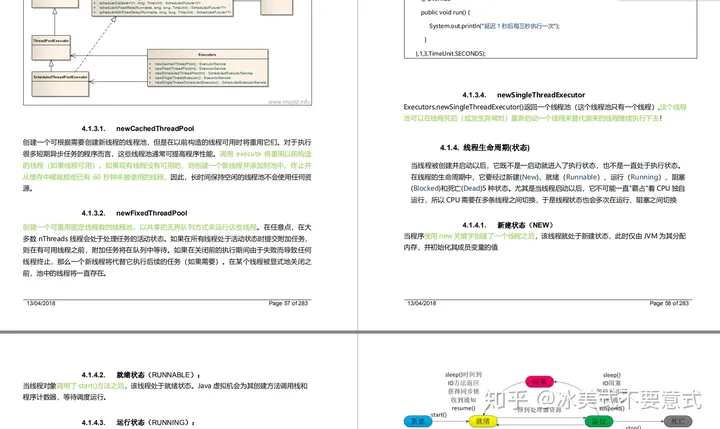Image resolution: width=720 pixels, height=429 pixels.
Task: Click the text '内存，并初始化其成员变量的值'
Action: (450, 248)
